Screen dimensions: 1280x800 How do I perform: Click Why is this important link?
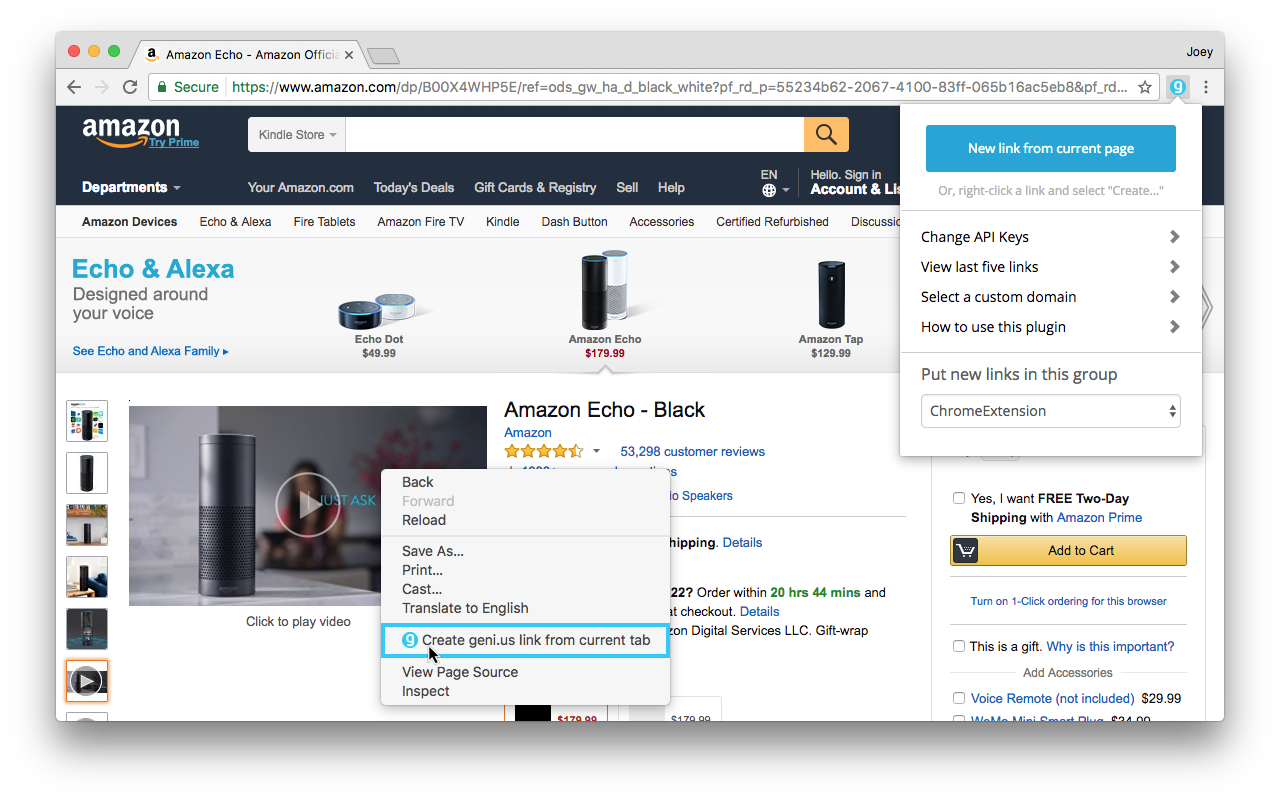[x=1110, y=646]
